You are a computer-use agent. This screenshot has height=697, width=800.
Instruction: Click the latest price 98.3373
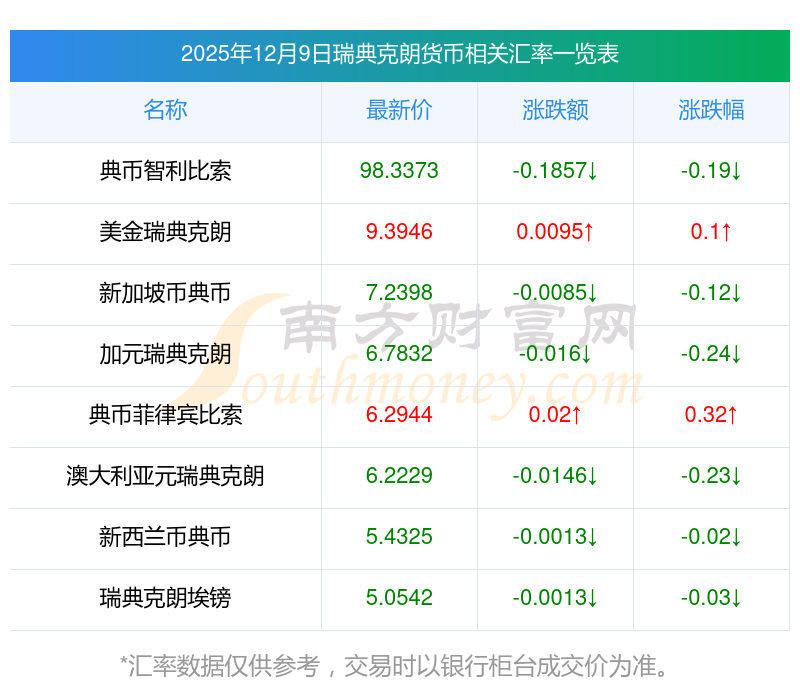[399, 171]
